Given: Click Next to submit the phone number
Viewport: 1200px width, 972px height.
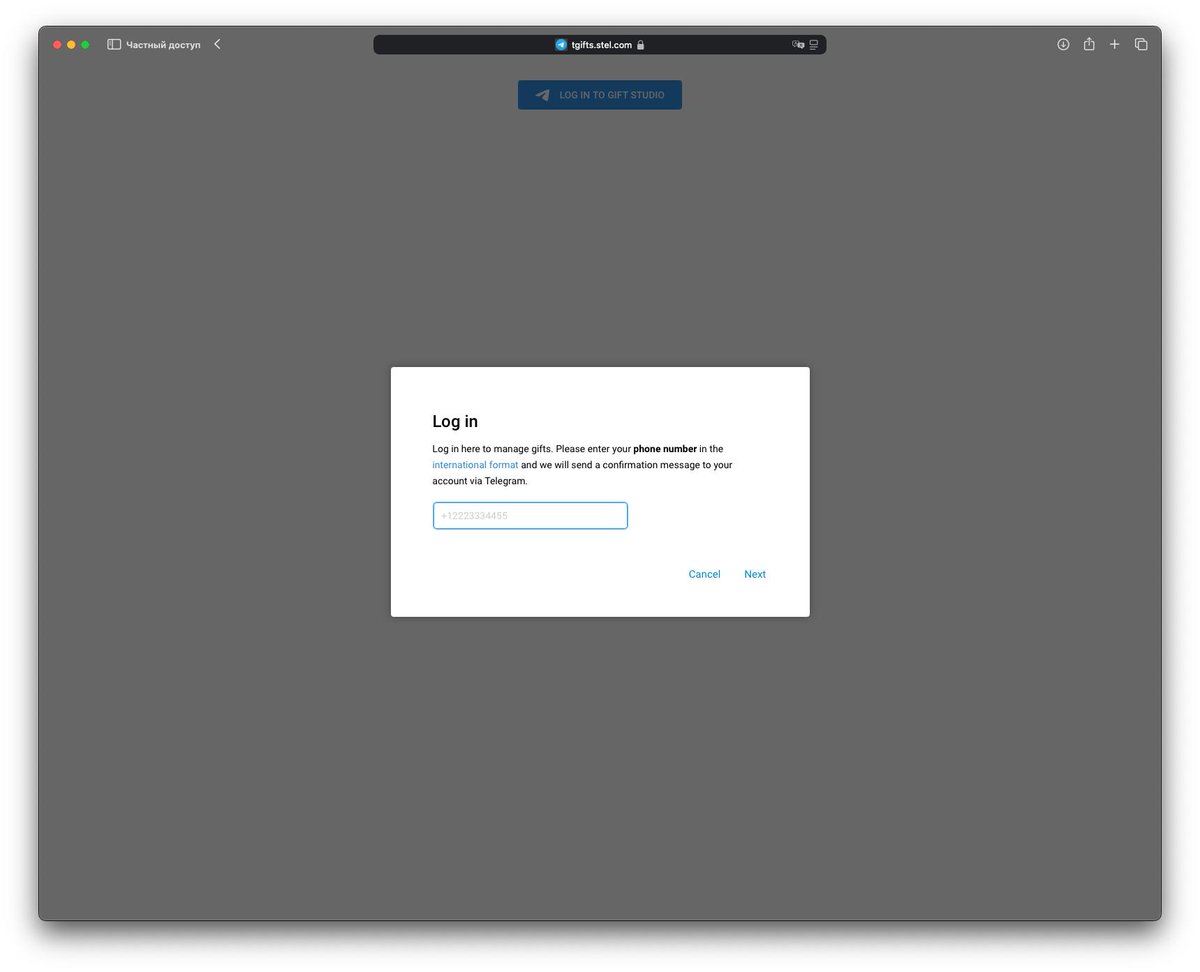Looking at the screenshot, I should (754, 574).
